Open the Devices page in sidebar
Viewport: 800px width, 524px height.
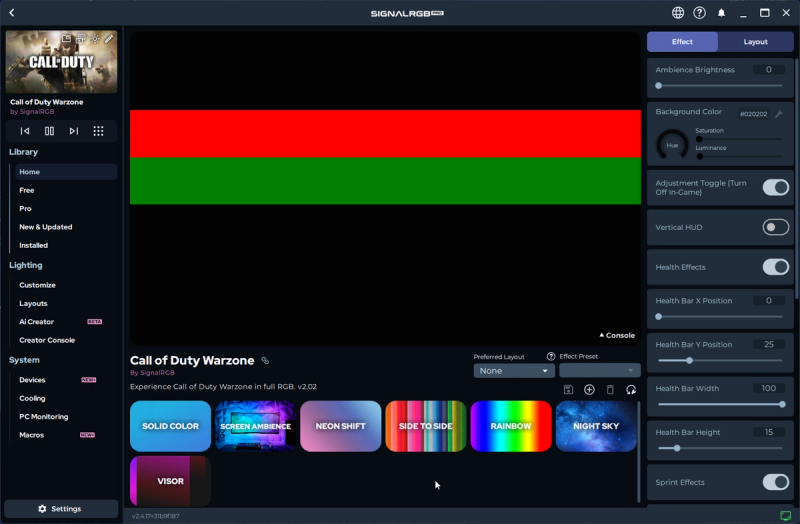32,380
